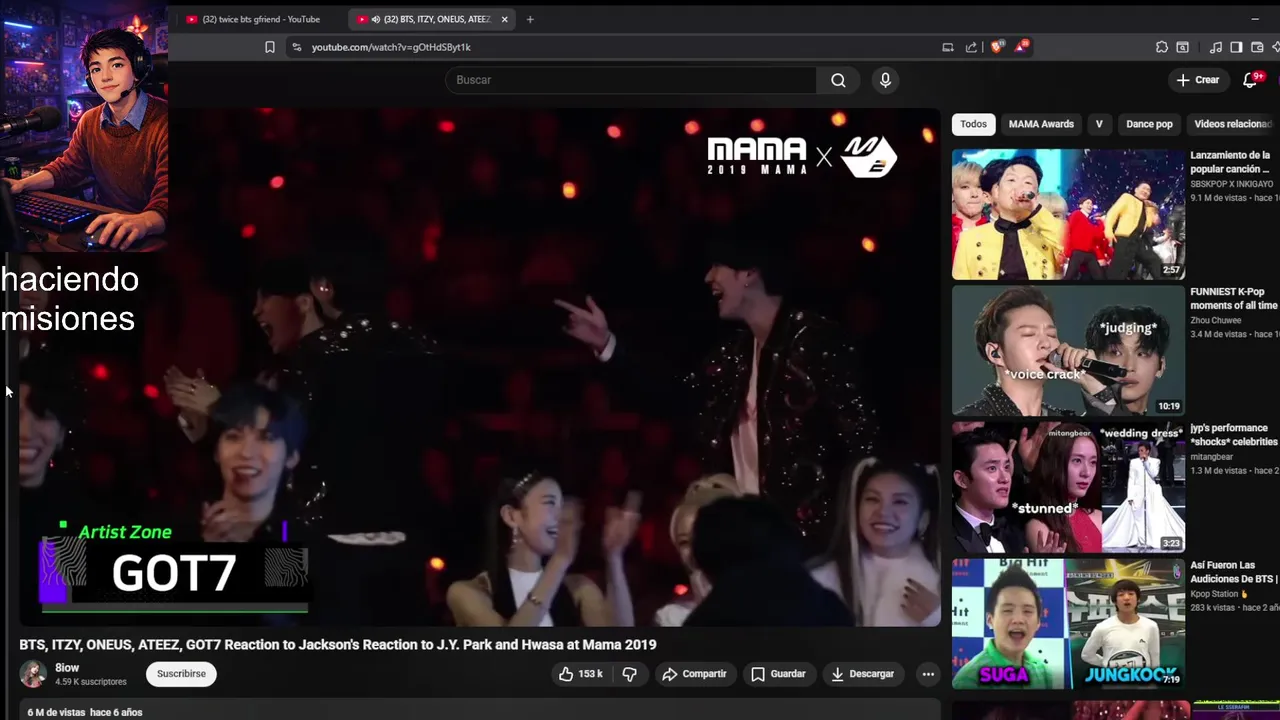
Task: Close the BTS, ITZY, ONEUS tab
Action: pyautogui.click(x=504, y=19)
